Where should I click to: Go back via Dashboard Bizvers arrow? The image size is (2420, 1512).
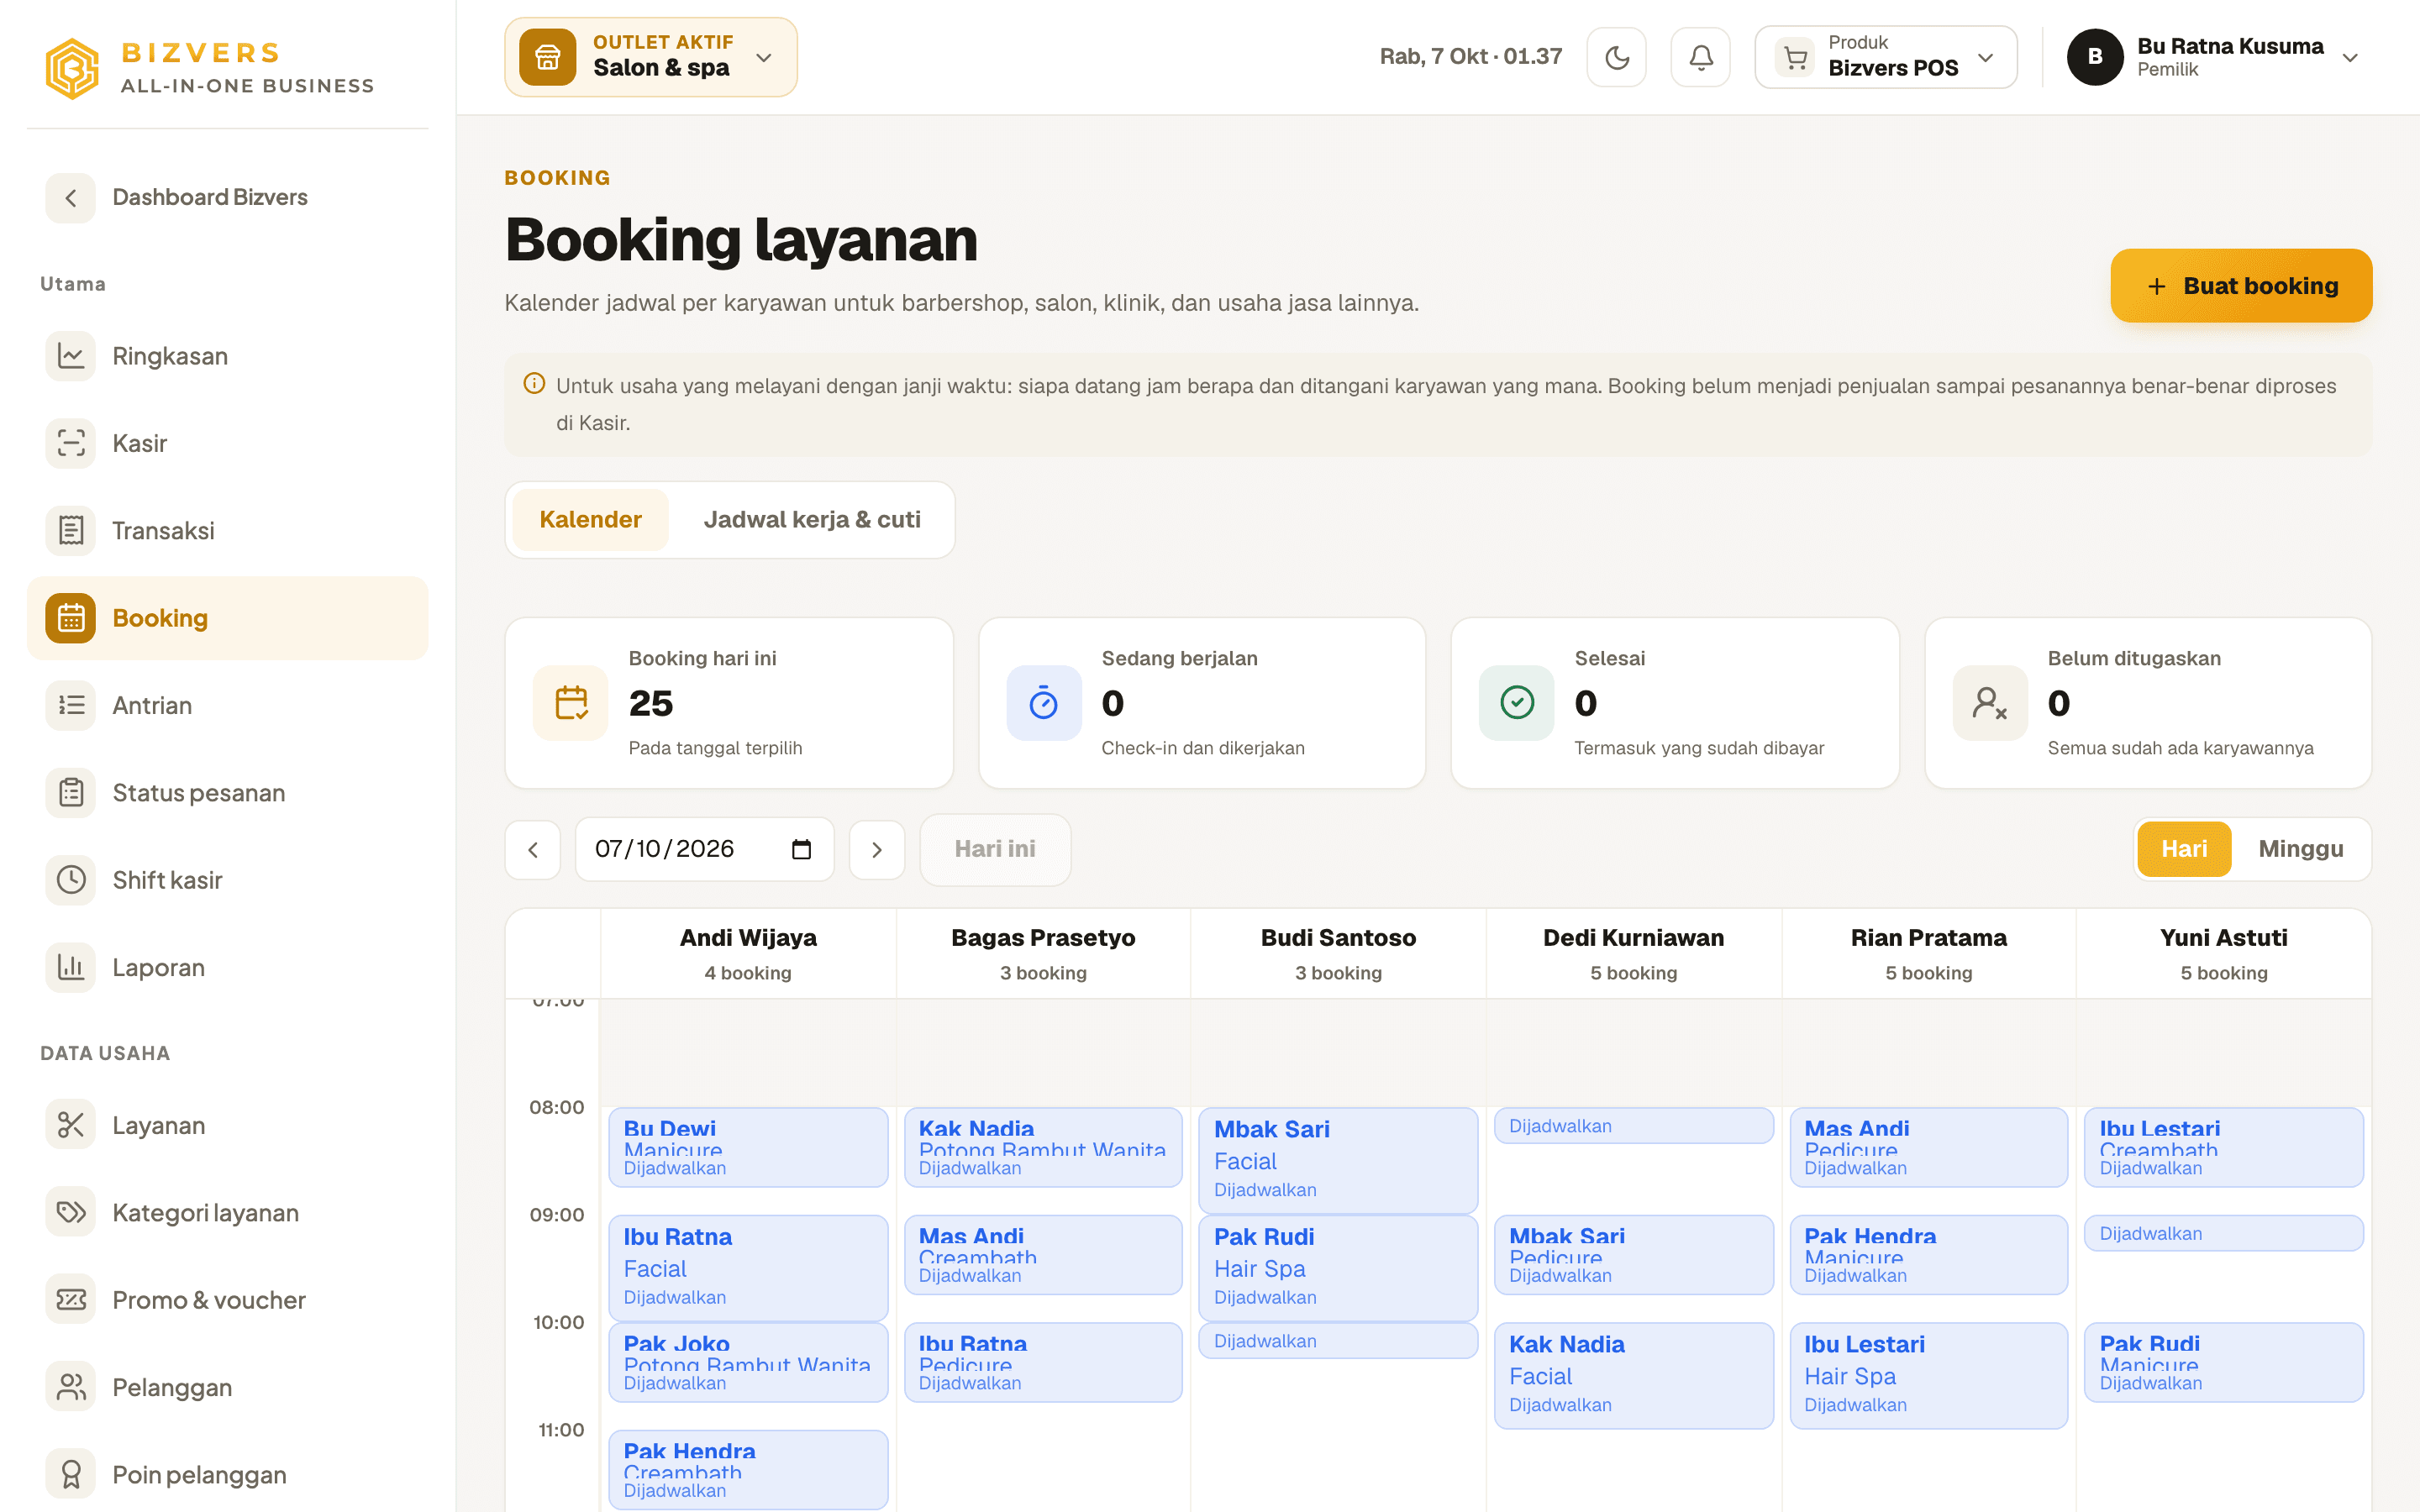click(71, 198)
